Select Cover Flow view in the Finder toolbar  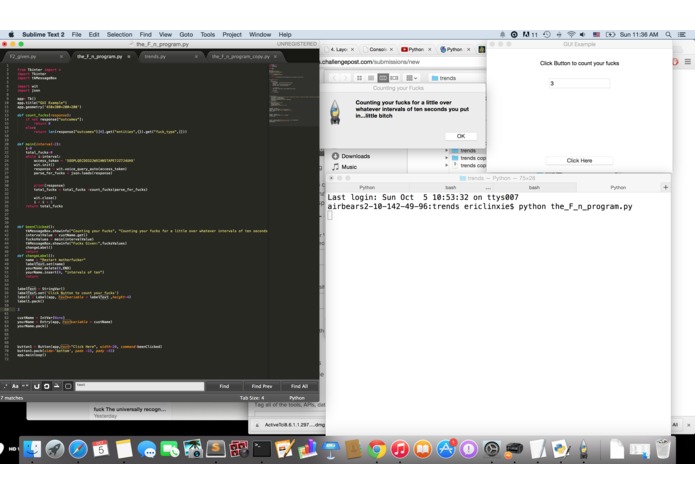394,78
